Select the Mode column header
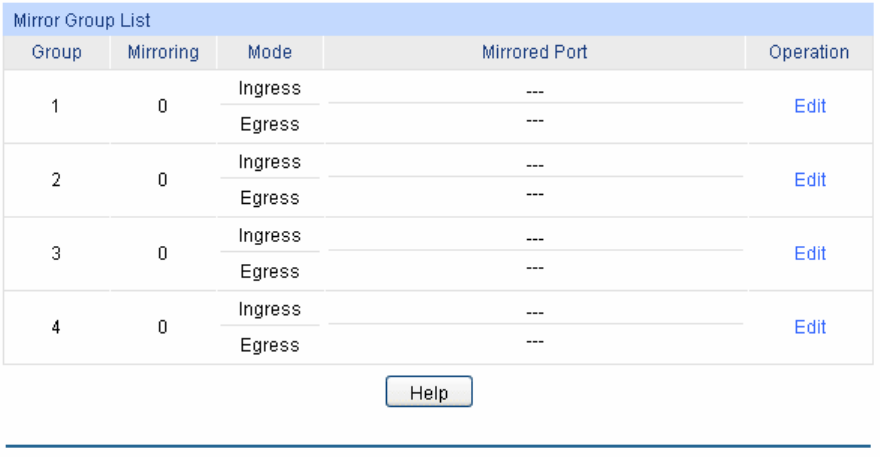 coord(270,53)
